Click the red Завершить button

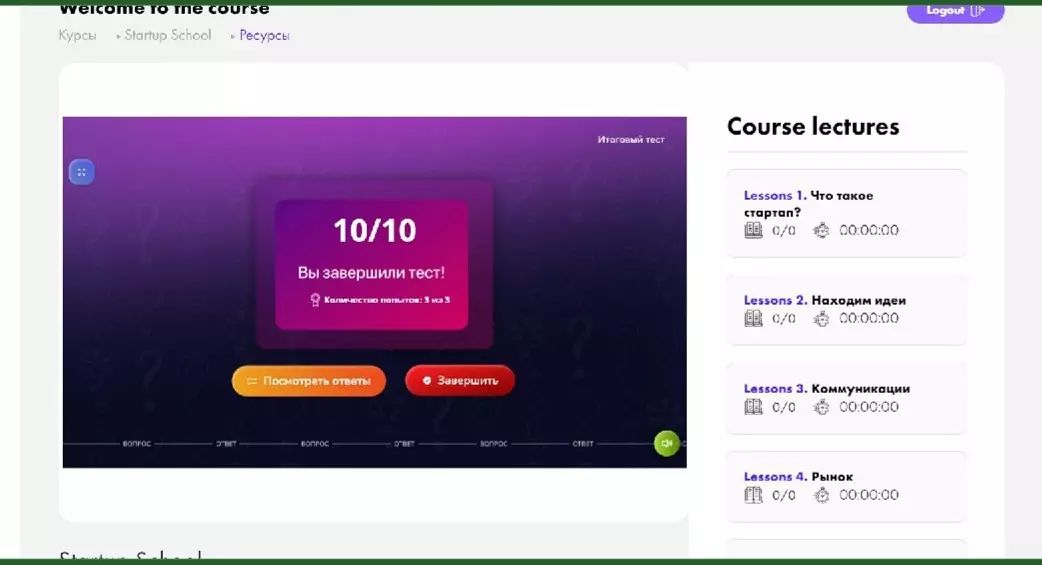tap(460, 381)
